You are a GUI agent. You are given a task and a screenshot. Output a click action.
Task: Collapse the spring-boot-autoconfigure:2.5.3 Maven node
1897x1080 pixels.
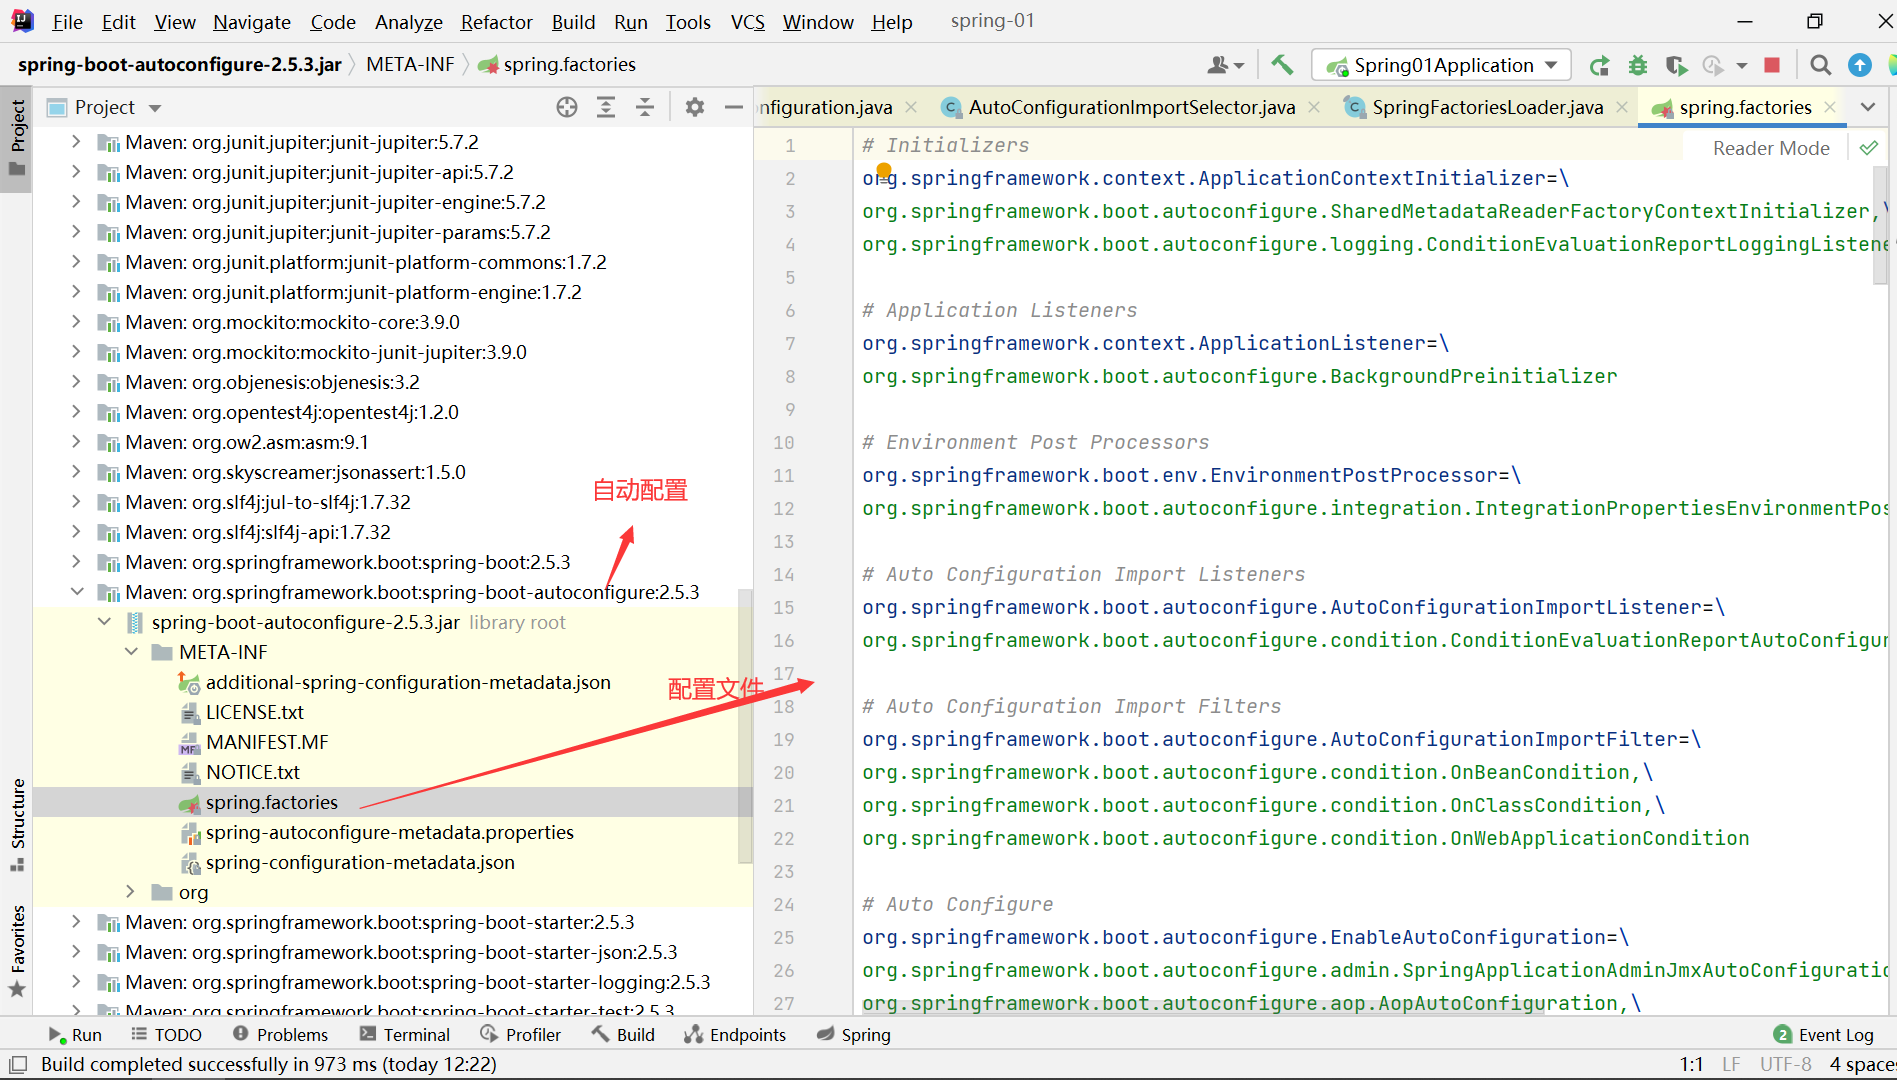(77, 592)
